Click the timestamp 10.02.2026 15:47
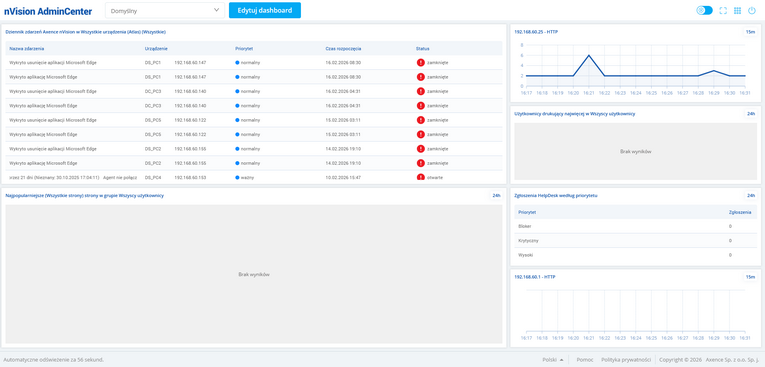The height and width of the screenshot is (367, 765). 343,178
